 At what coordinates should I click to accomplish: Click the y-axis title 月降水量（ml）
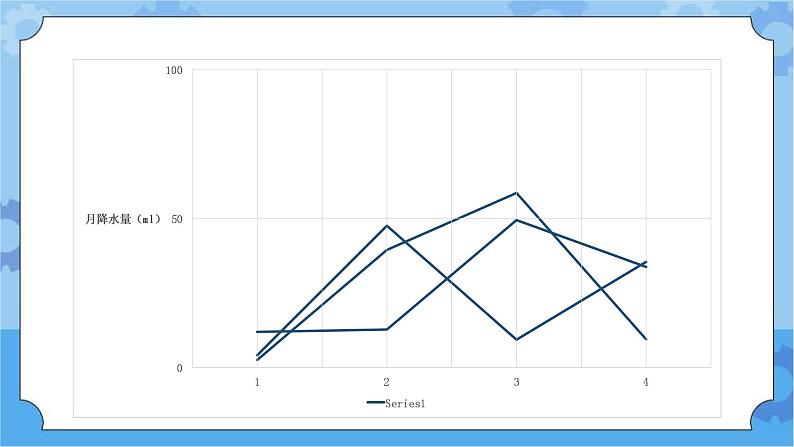[123, 219]
